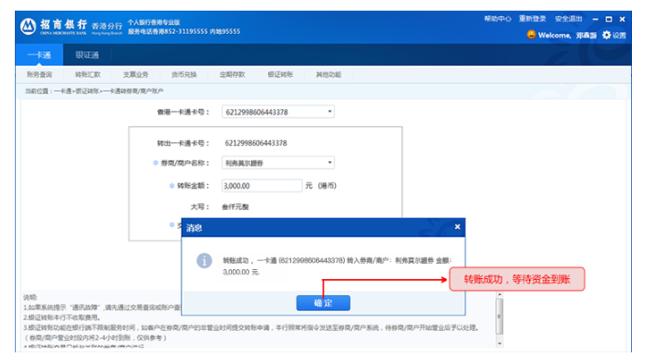The image size is (645, 364).
Task: Open the 定期存款 menu
Action: pos(232,75)
